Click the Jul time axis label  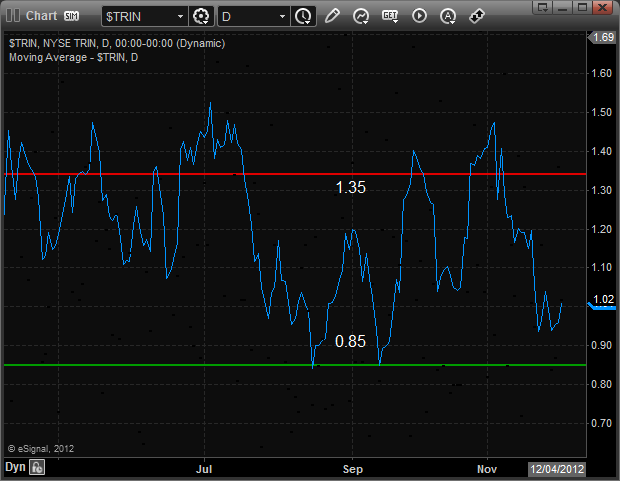[204, 469]
